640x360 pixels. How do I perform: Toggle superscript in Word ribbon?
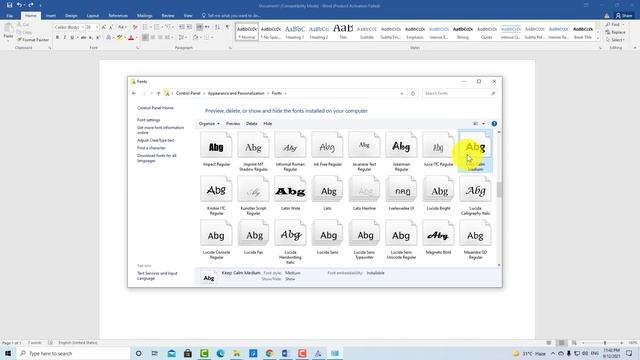98,38
